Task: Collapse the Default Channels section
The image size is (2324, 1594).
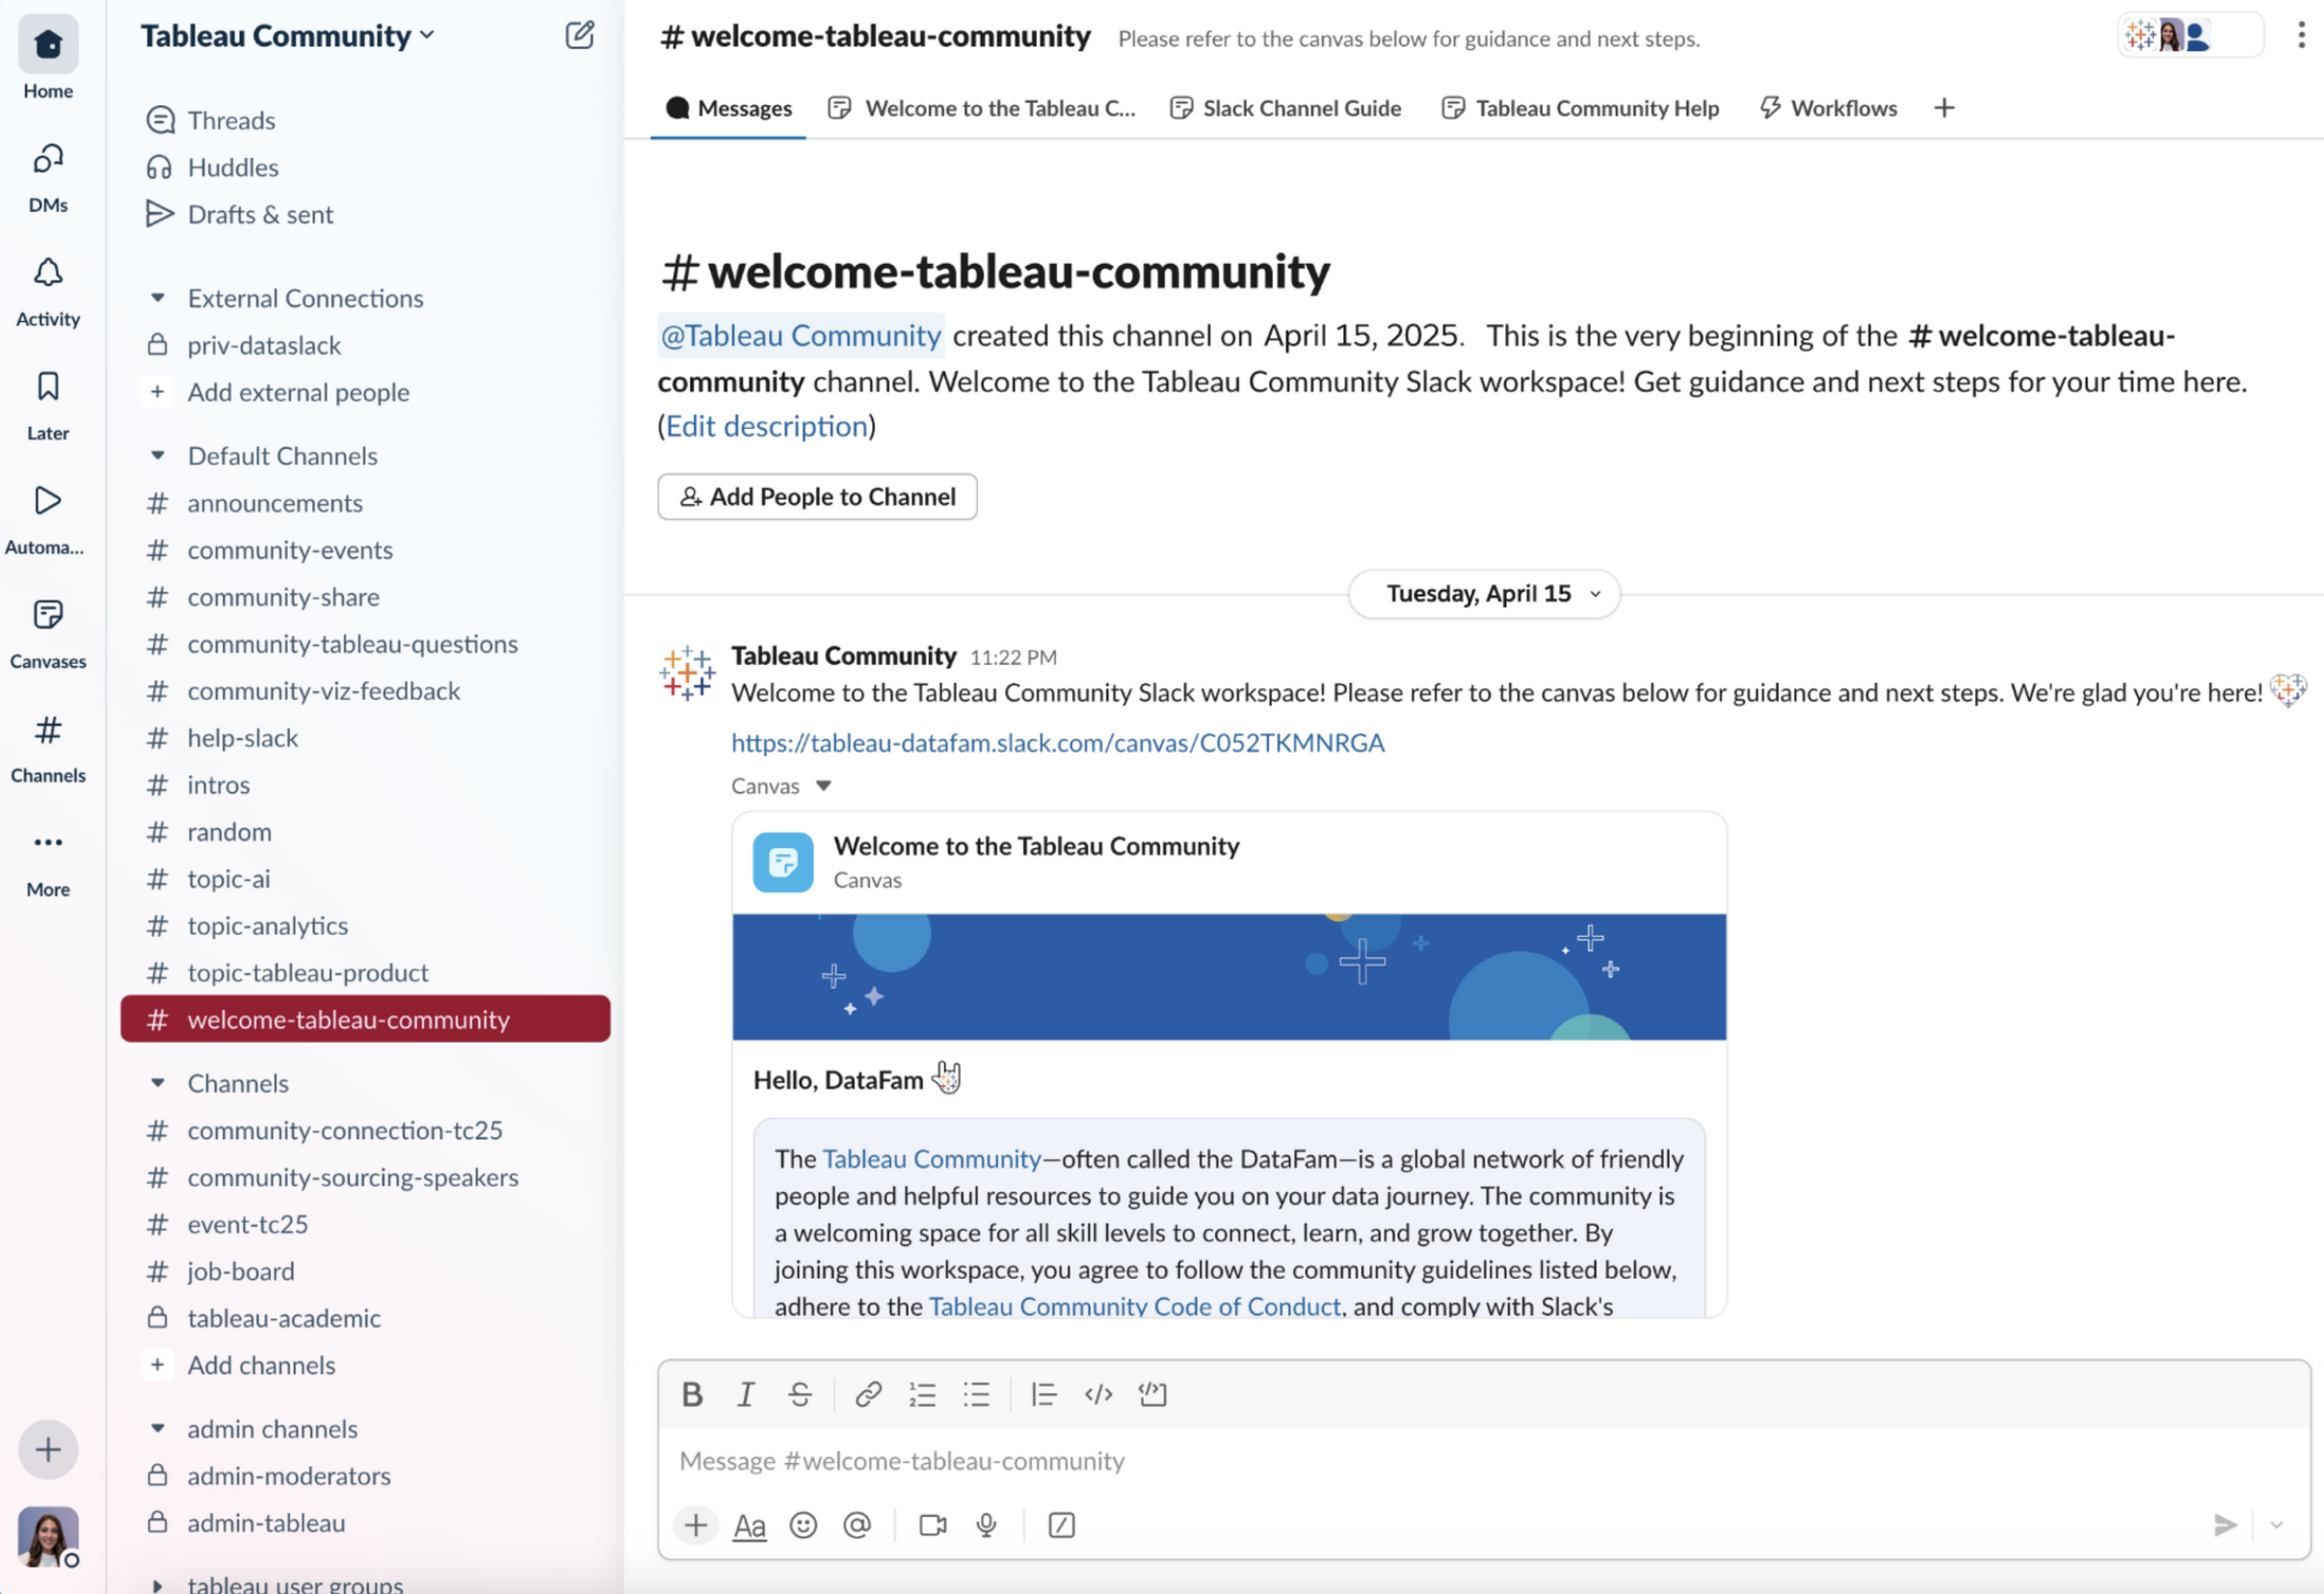Action: 158,456
